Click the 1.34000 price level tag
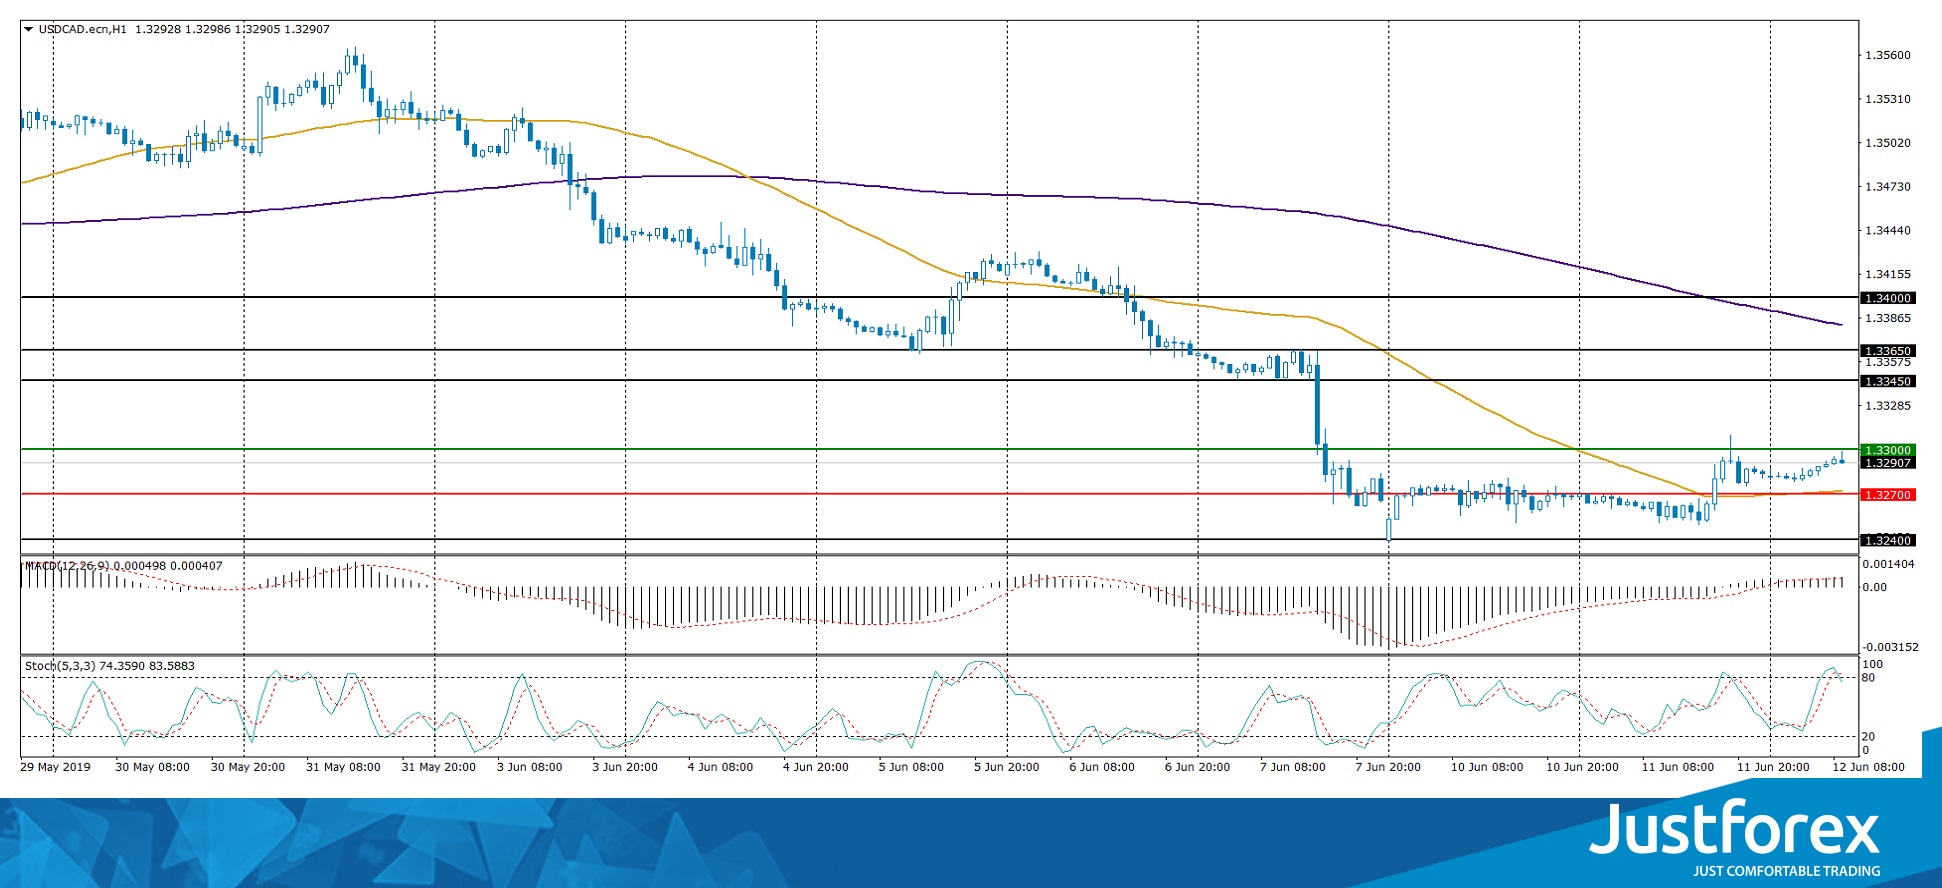This screenshot has width=1942, height=888. coord(1887,298)
